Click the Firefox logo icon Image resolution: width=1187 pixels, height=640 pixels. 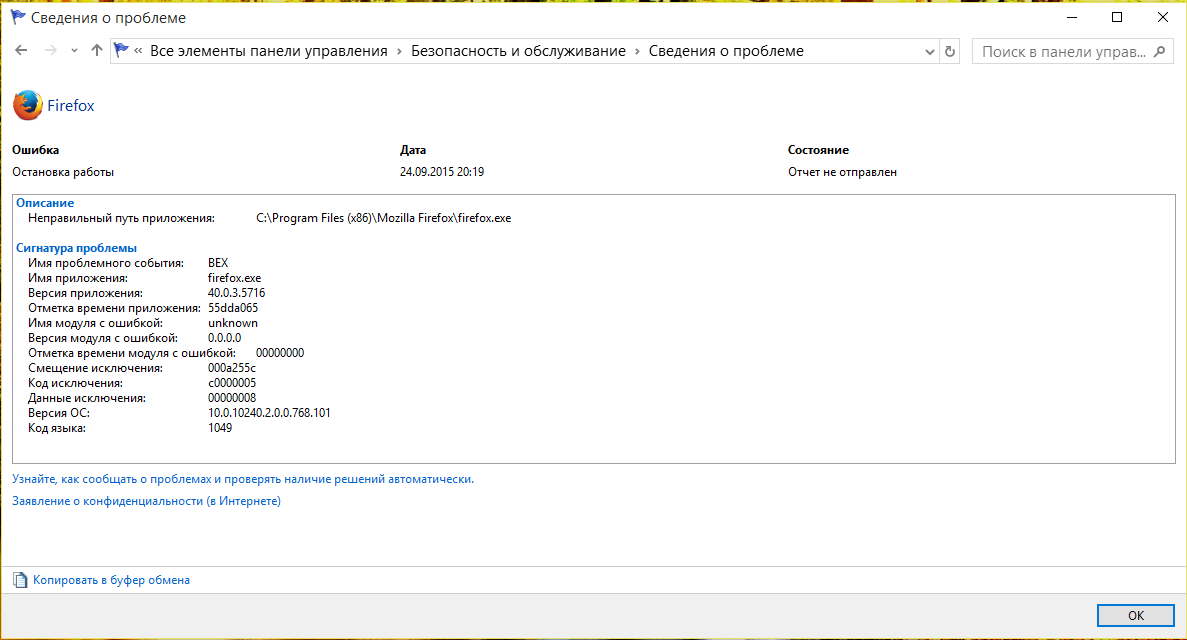(28, 105)
